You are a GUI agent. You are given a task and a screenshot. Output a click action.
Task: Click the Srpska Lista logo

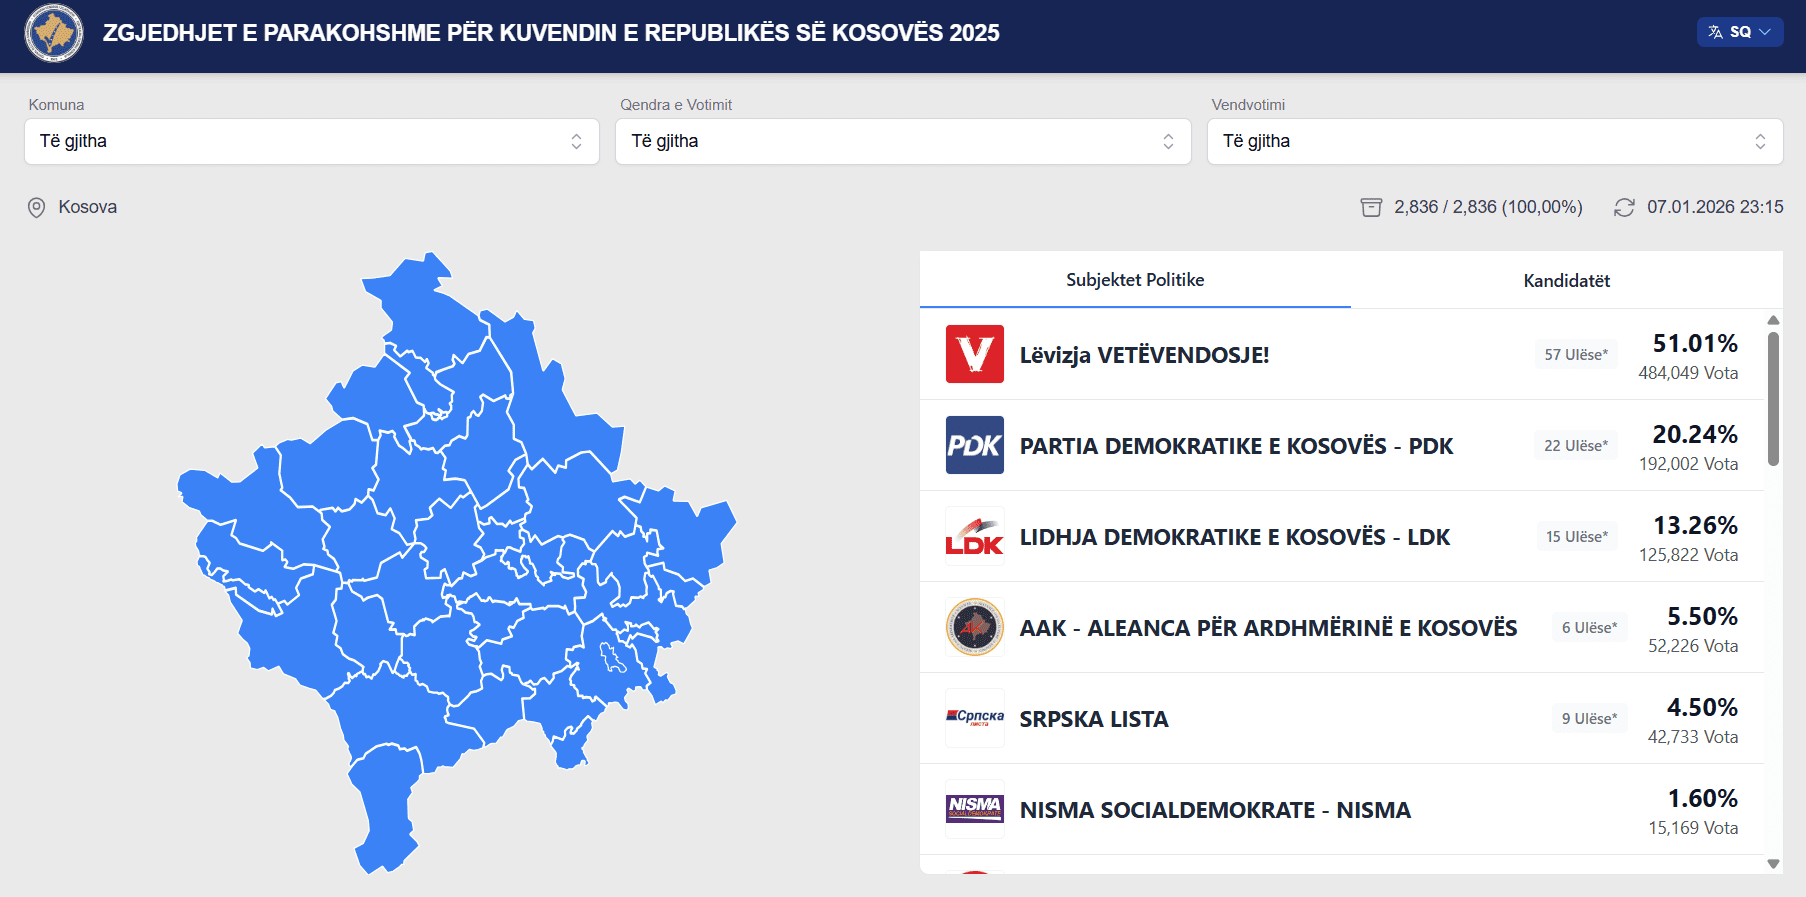(x=974, y=718)
